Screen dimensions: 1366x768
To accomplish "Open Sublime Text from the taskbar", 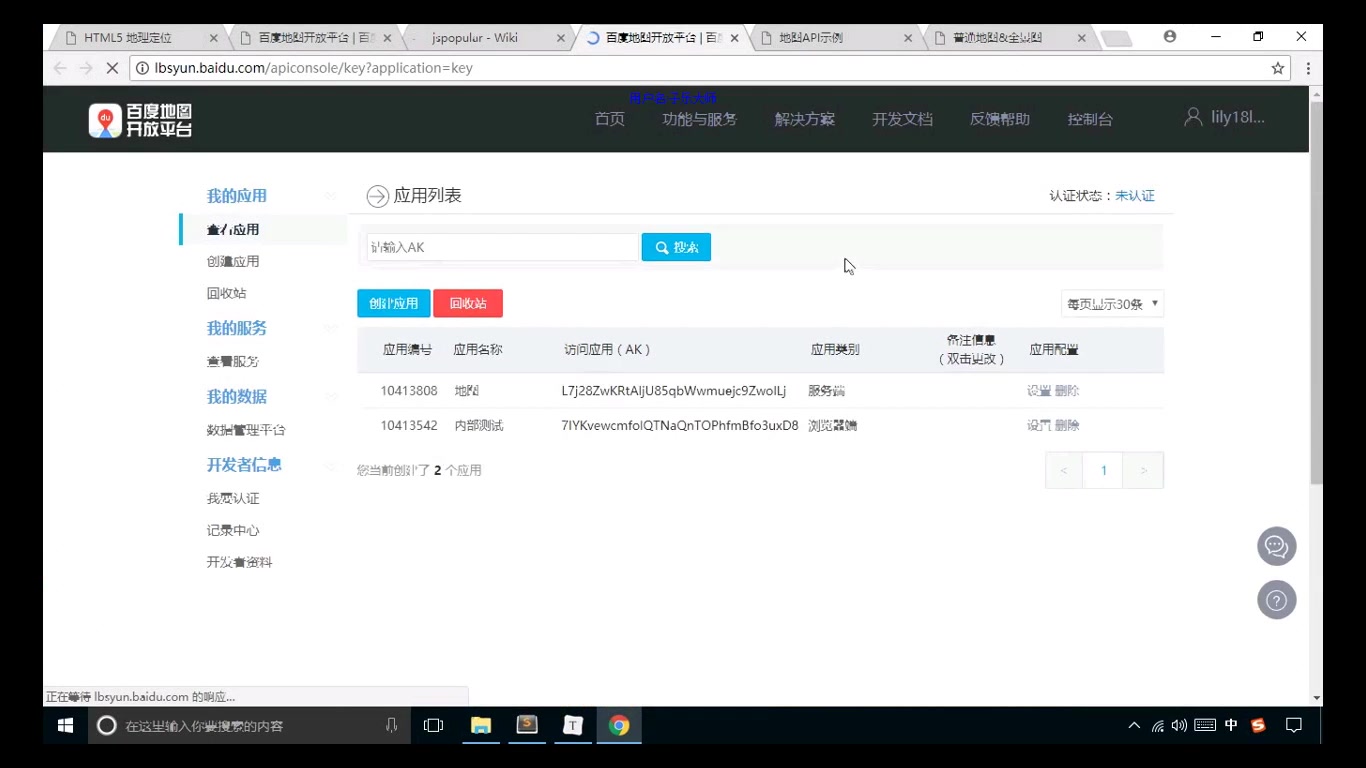I will [527, 725].
